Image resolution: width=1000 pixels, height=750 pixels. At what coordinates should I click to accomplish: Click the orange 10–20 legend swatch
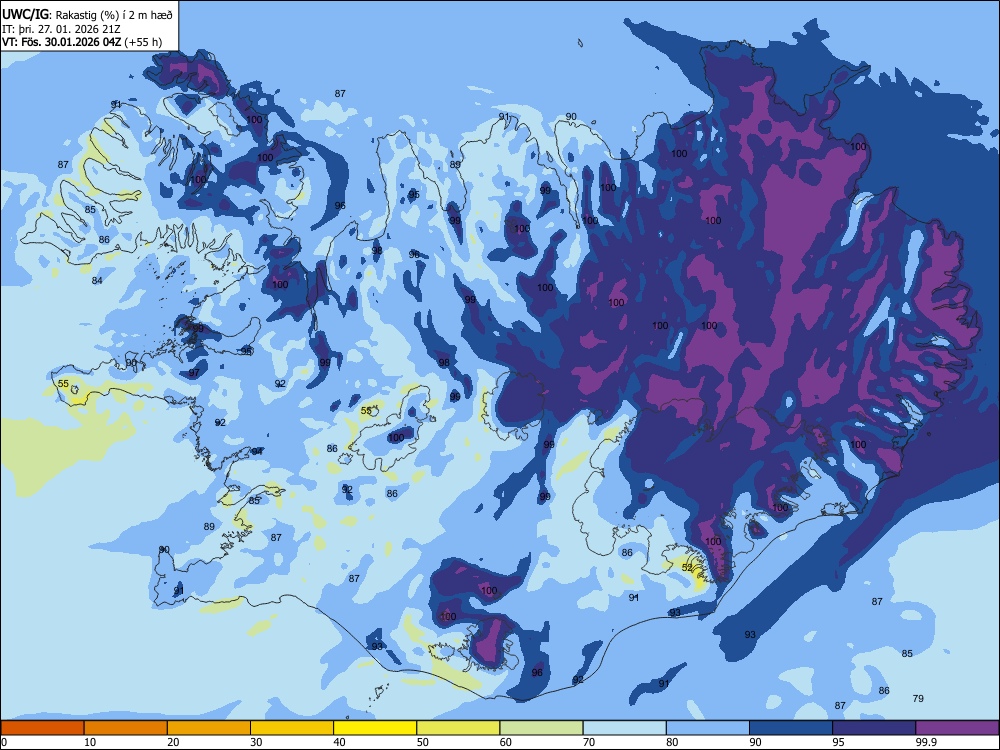[x=126, y=728]
